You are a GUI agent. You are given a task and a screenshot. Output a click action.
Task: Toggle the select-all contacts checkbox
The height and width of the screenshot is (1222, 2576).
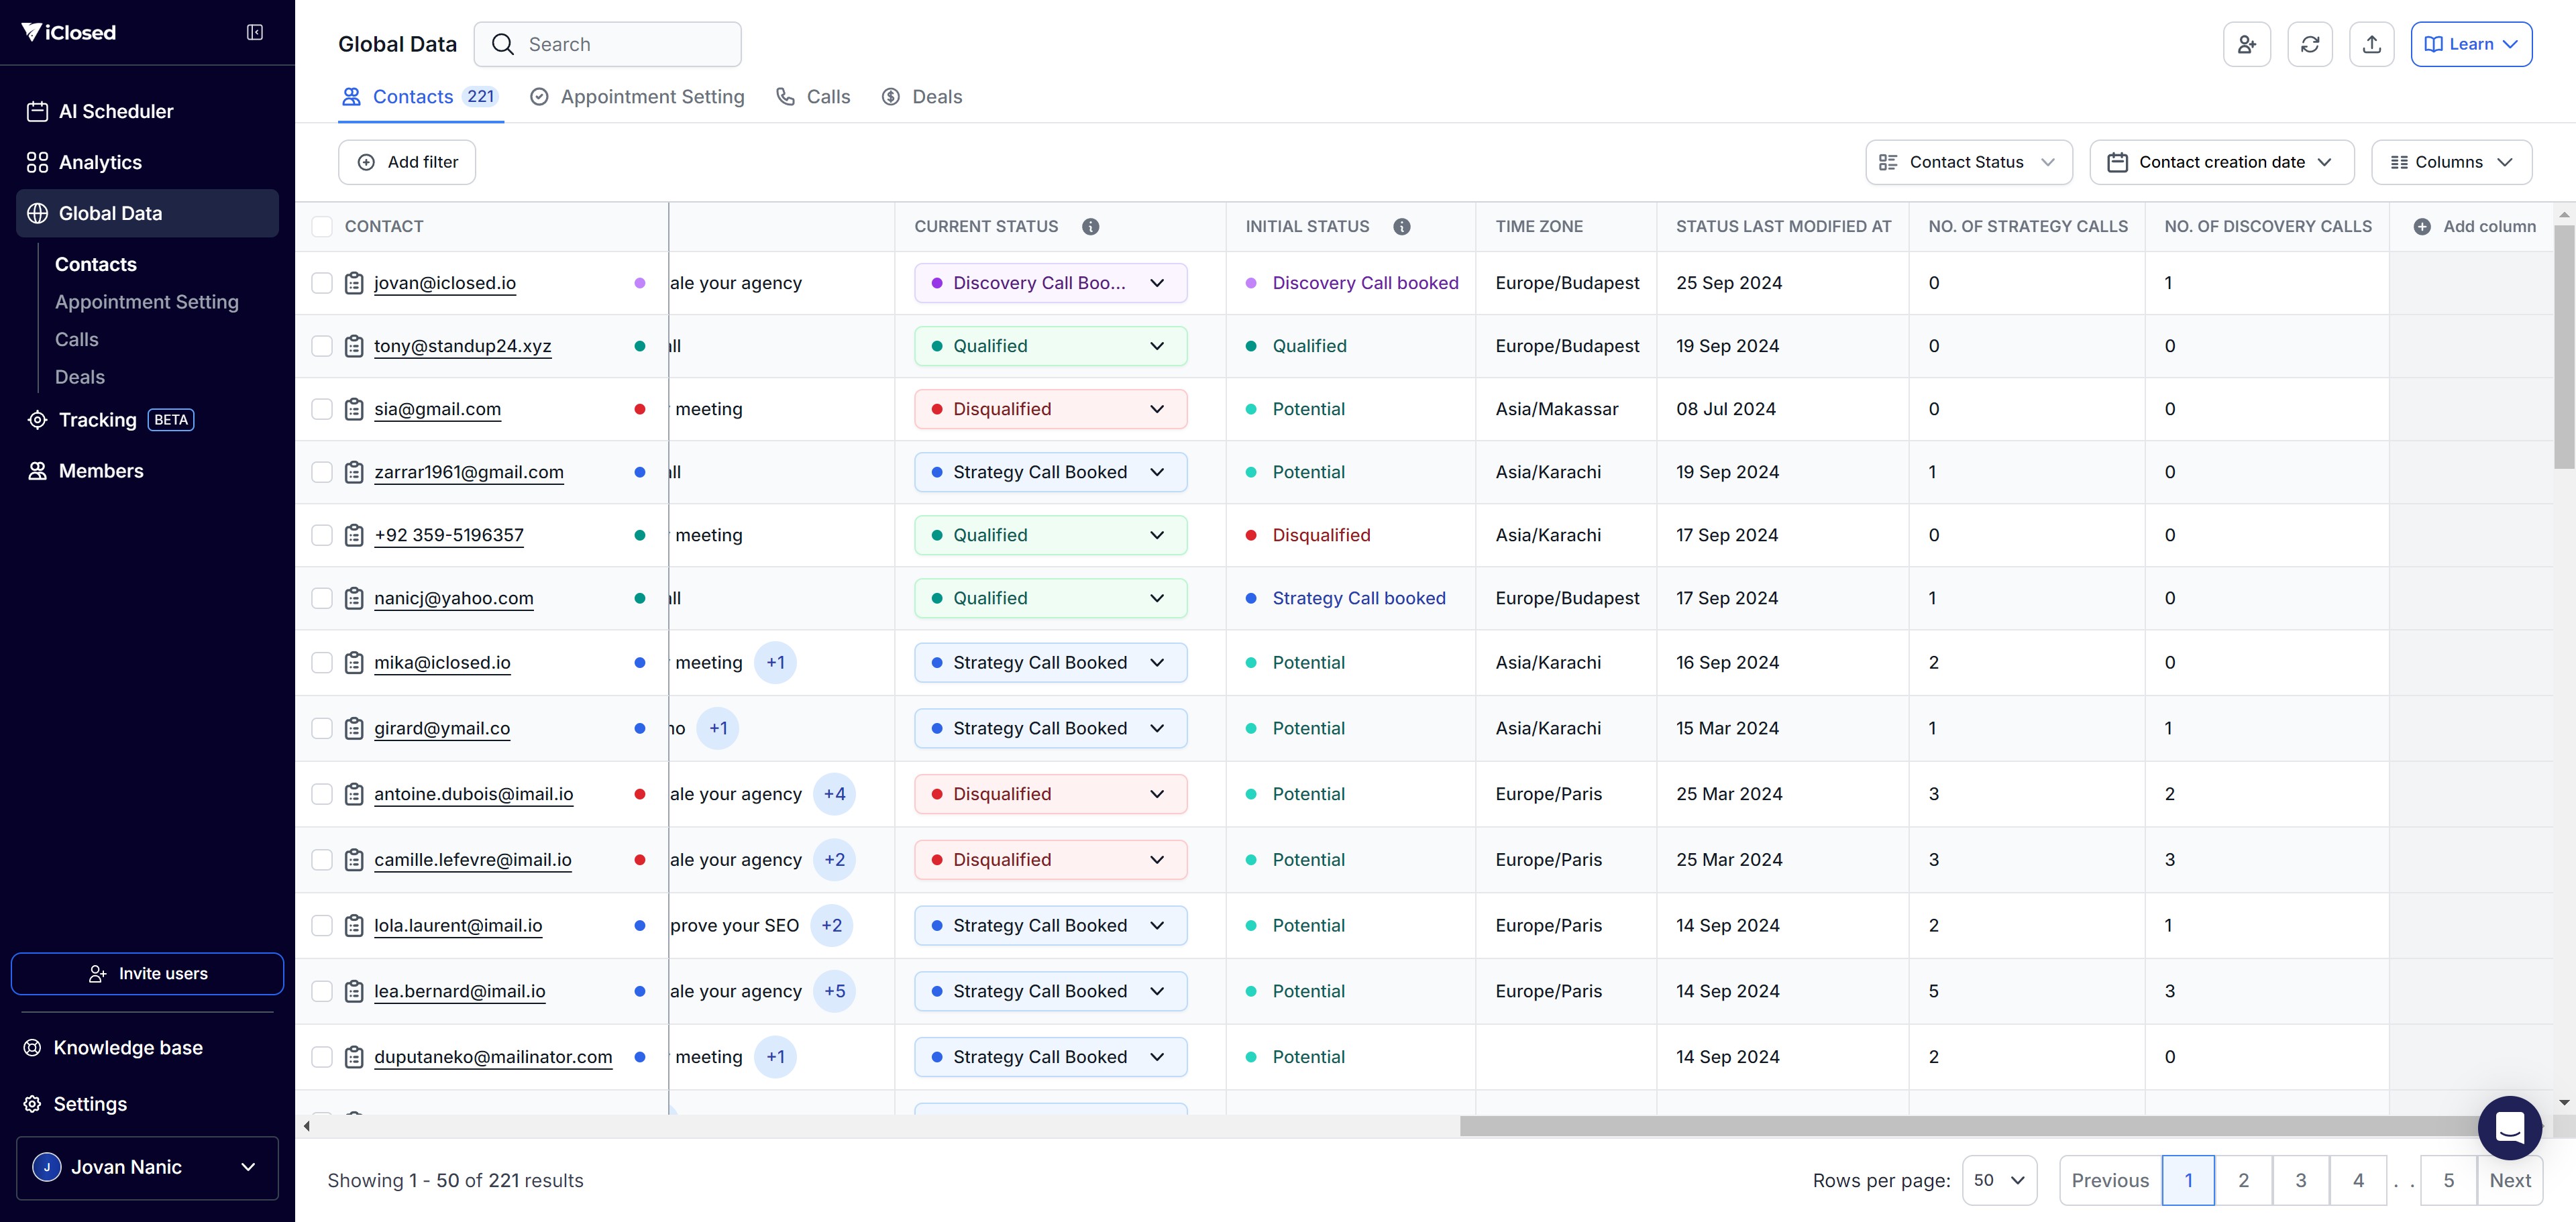pos(322,227)
